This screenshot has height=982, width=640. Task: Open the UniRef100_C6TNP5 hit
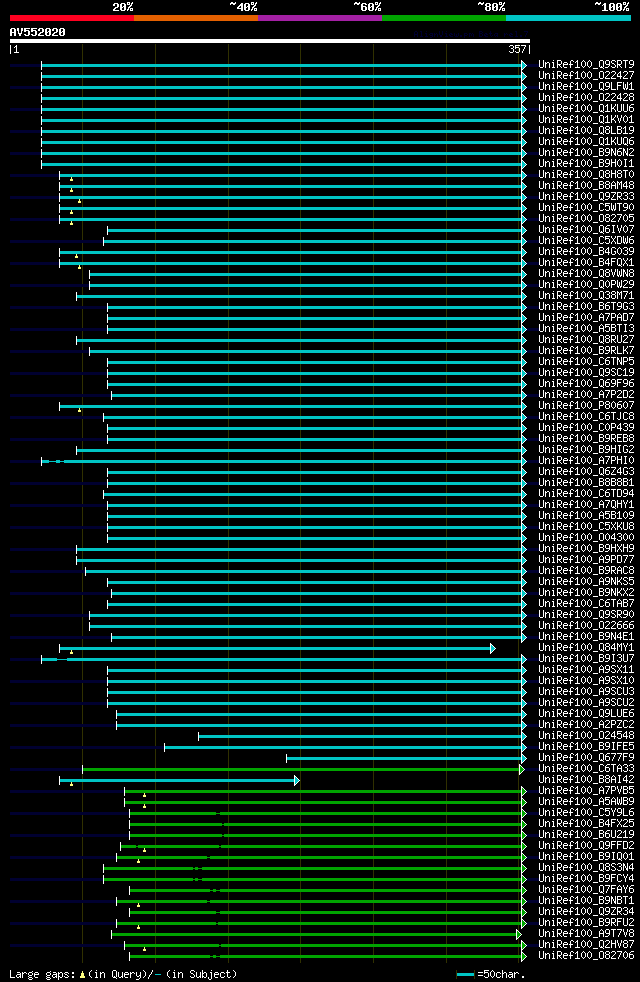point(586,361)
